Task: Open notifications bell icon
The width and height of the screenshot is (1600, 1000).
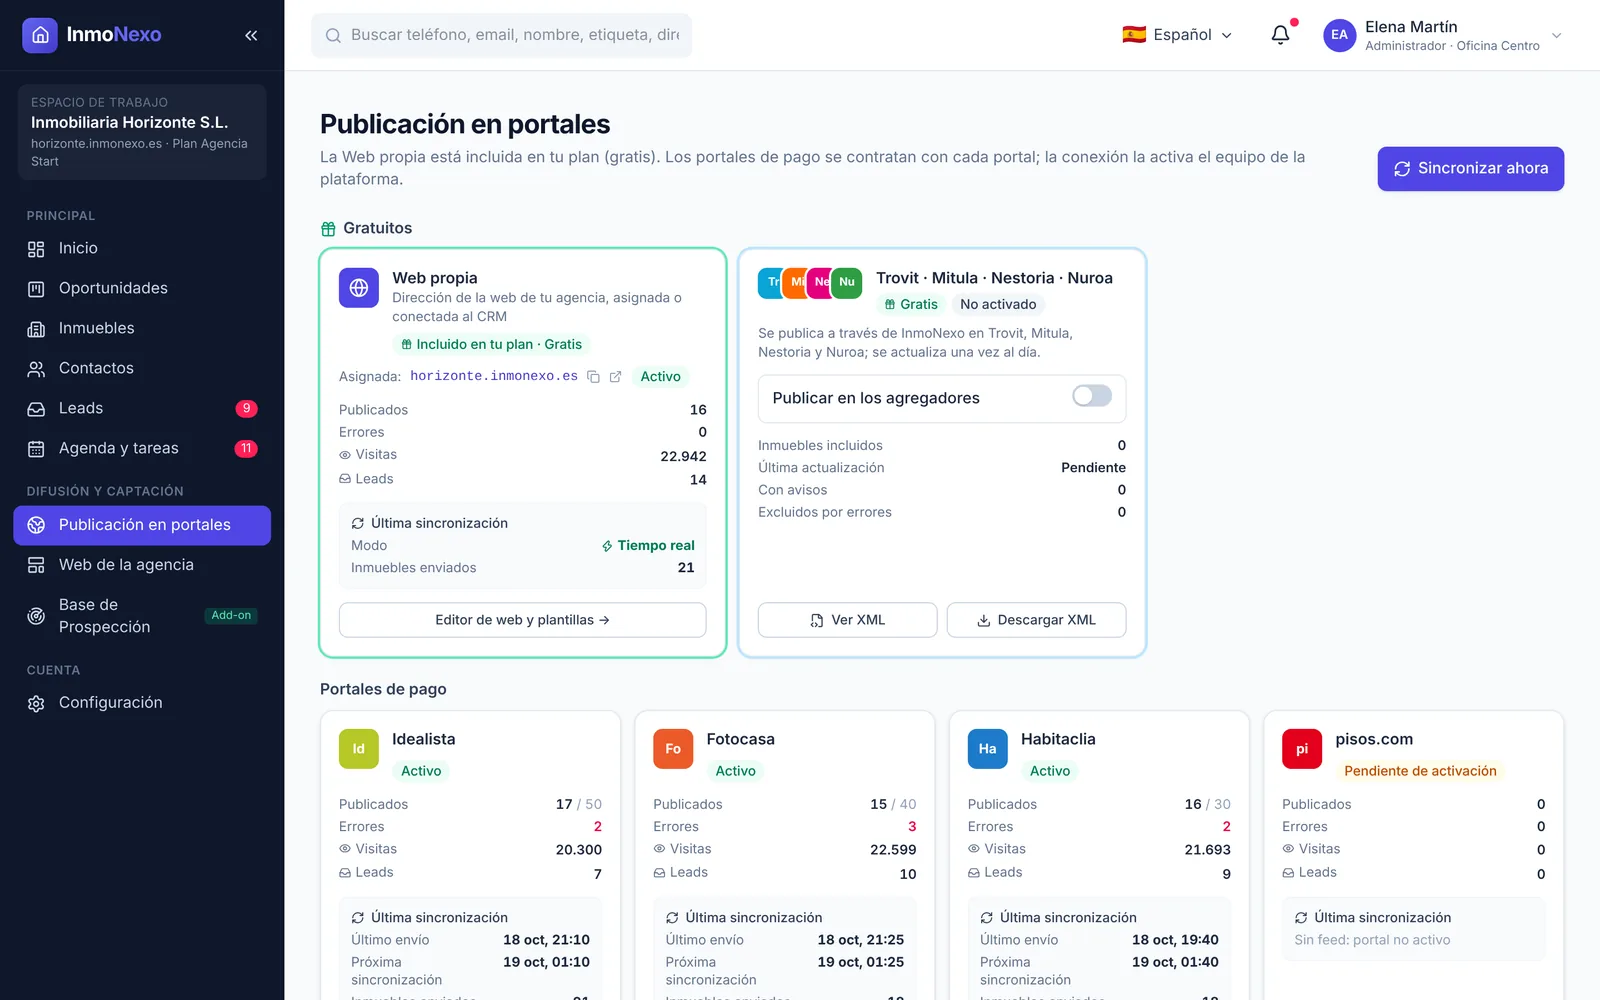Action: tap(1280, 35)
